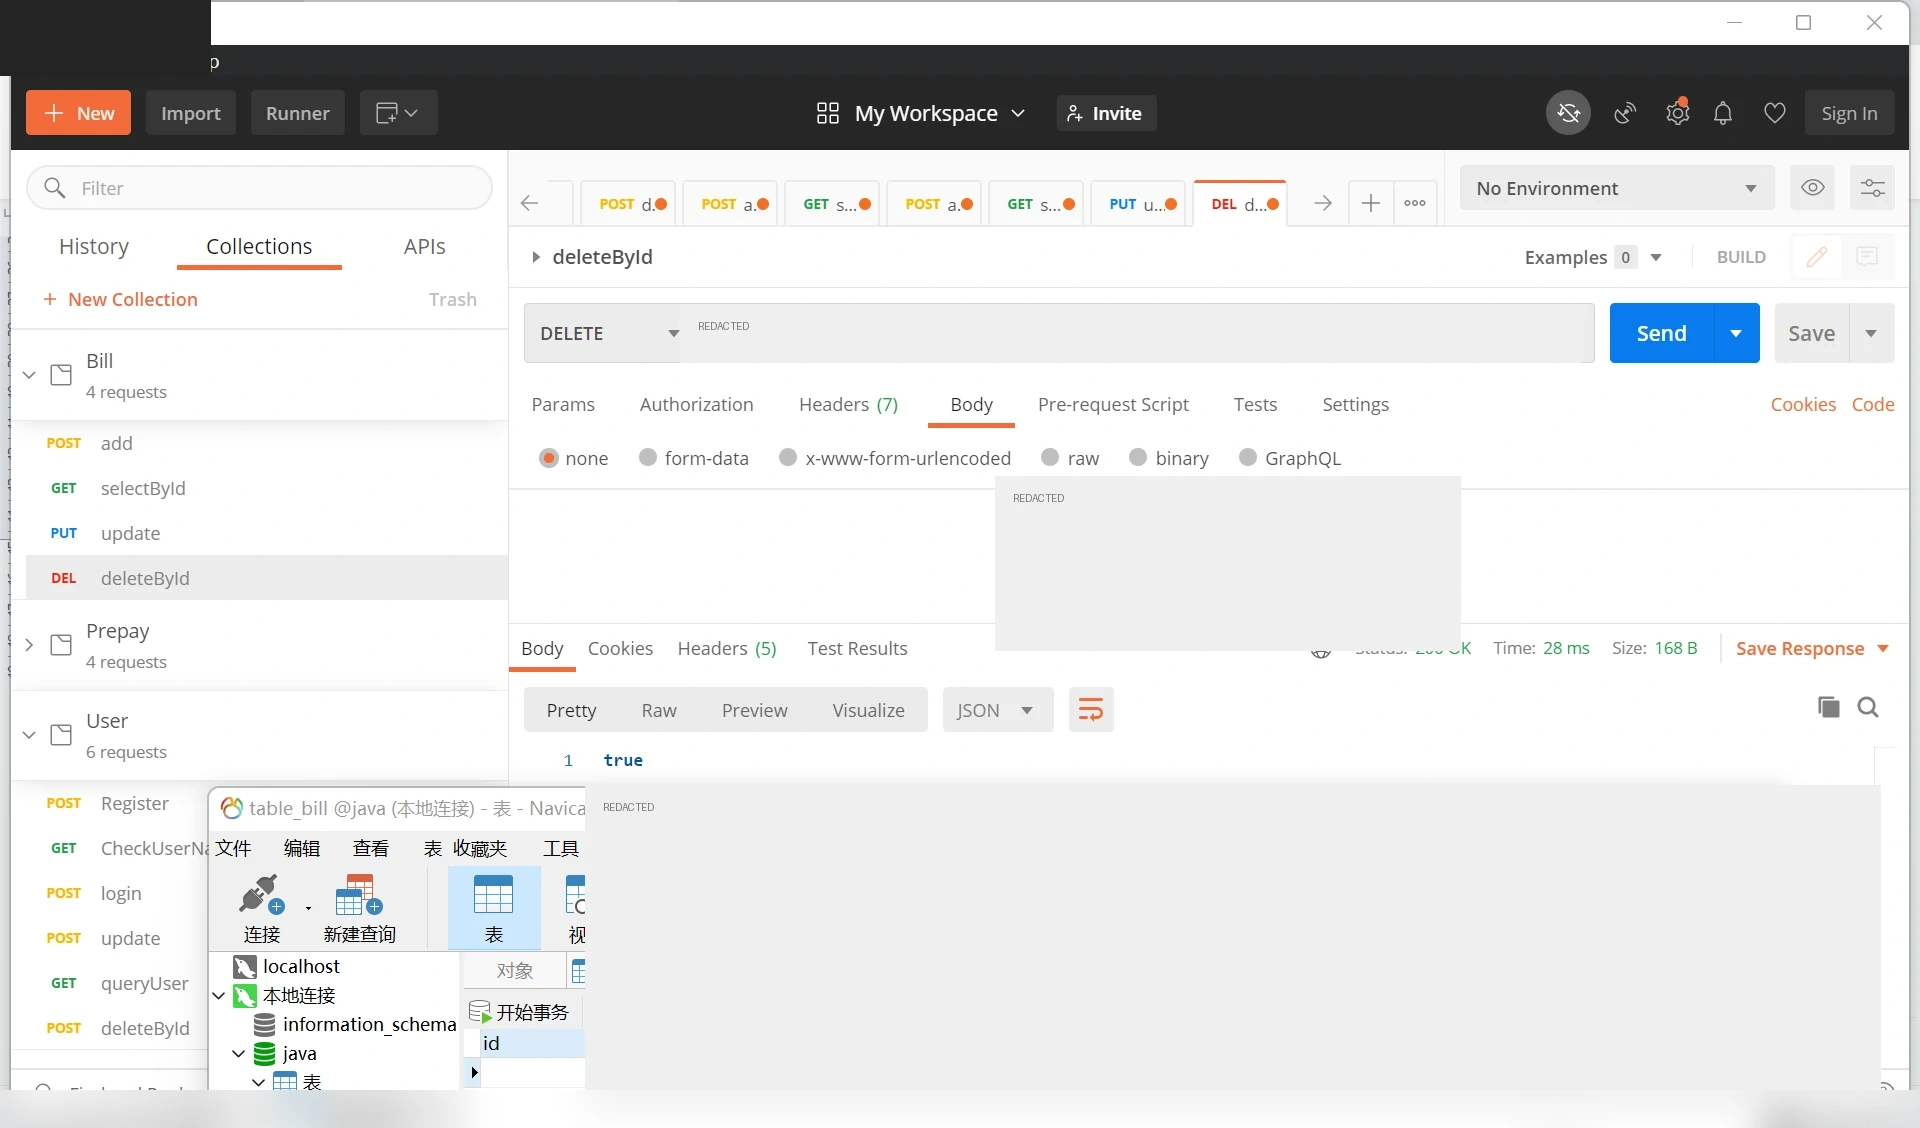
Task: Click Navicat 表 table toolbar icon
Action: pos(494,908)
